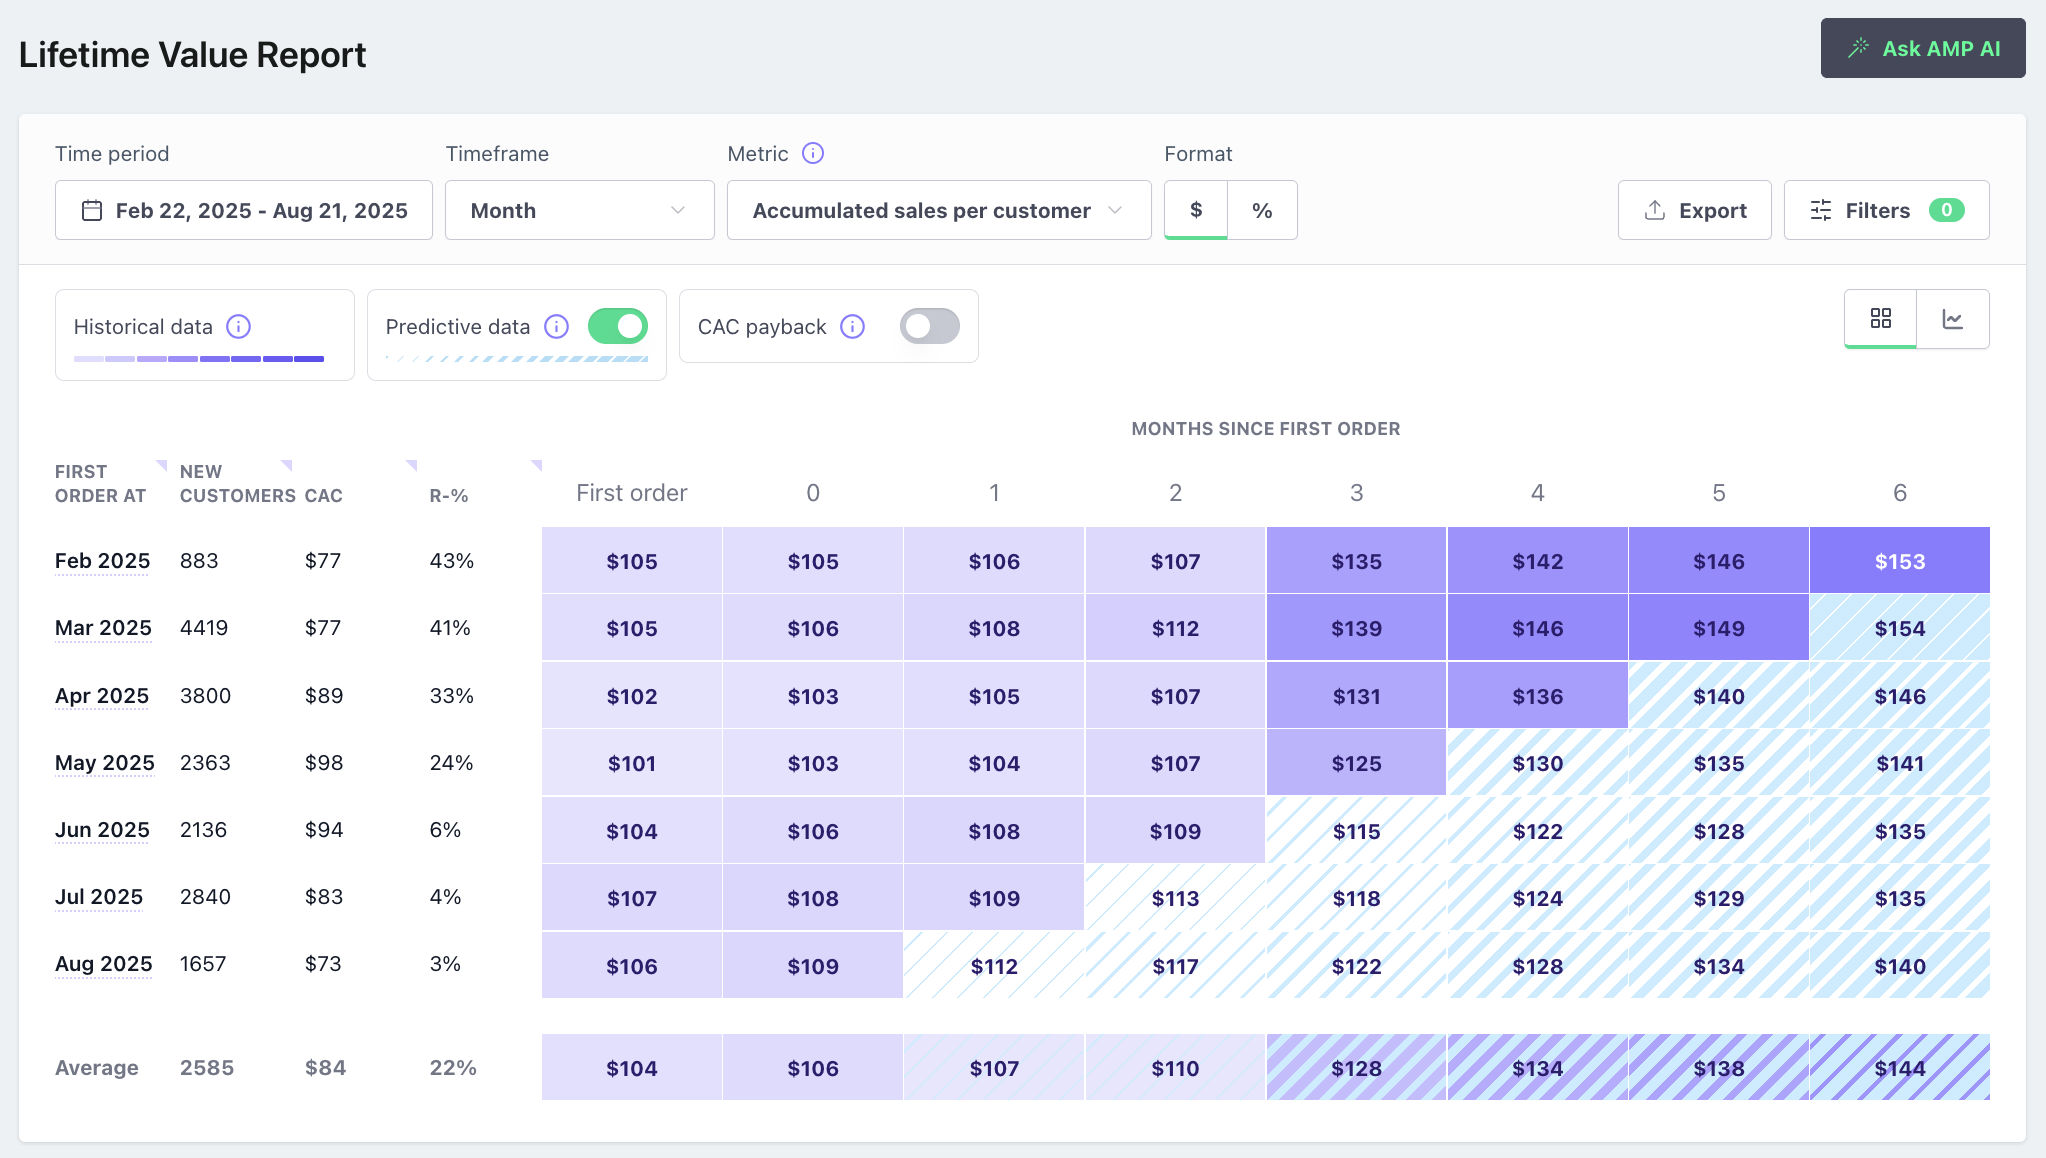The height and width of the screenshot is (1158, 2046).
Task: Switch to line chart view
Action: tap(1952, 318)
